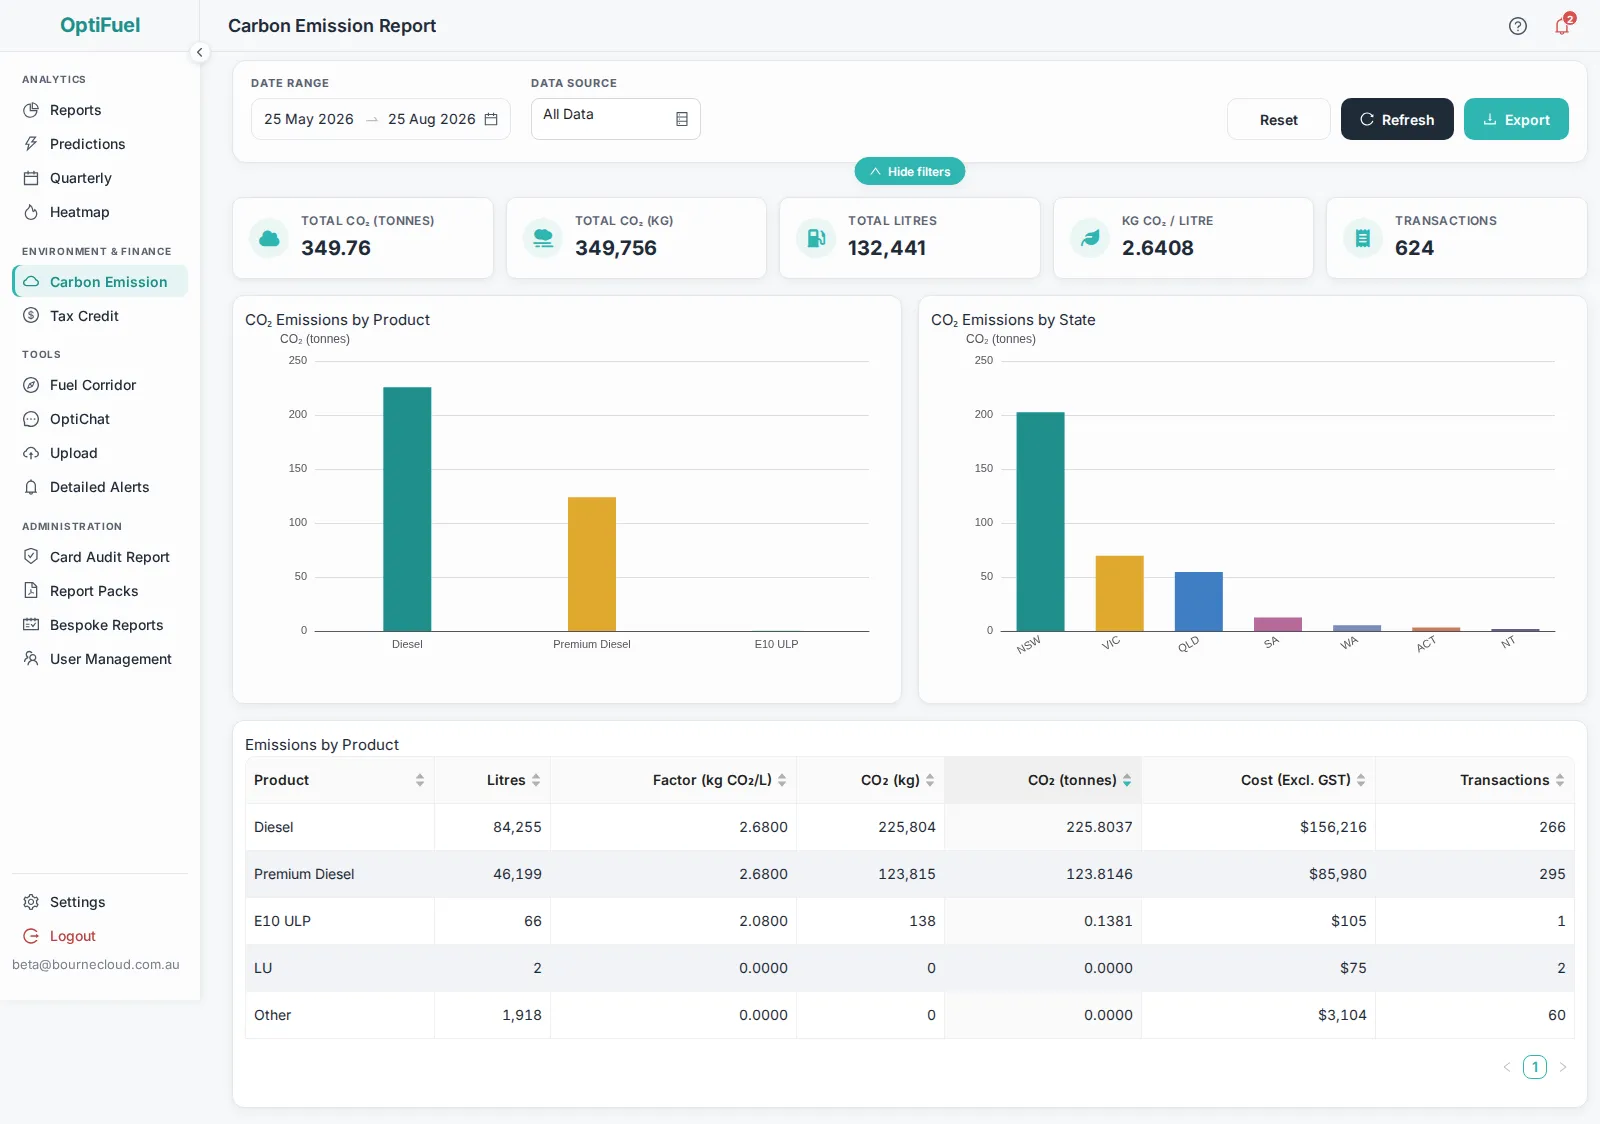Click the Upload cloud icon
This screenshot has width=1600, height=1124.
[31, 453]
